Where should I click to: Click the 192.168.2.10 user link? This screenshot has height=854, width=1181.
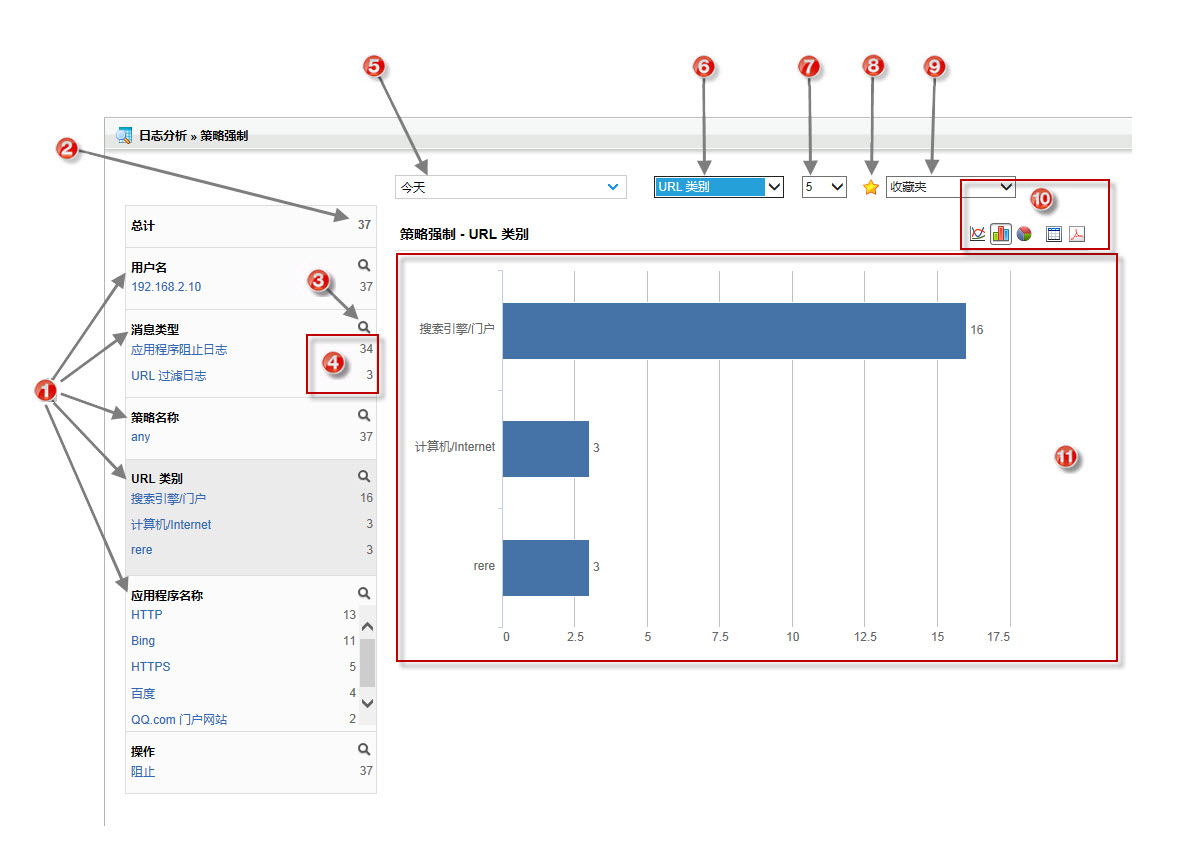[166, 287]
